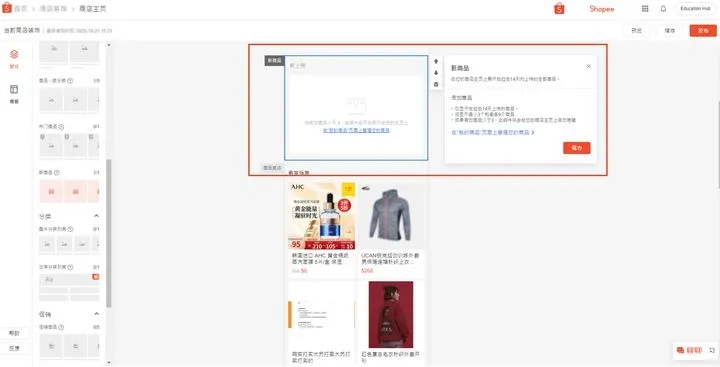Click the page's right-edge scrollbar
The height and width of the screenshot is (367, 720).
tap(718, 145)
